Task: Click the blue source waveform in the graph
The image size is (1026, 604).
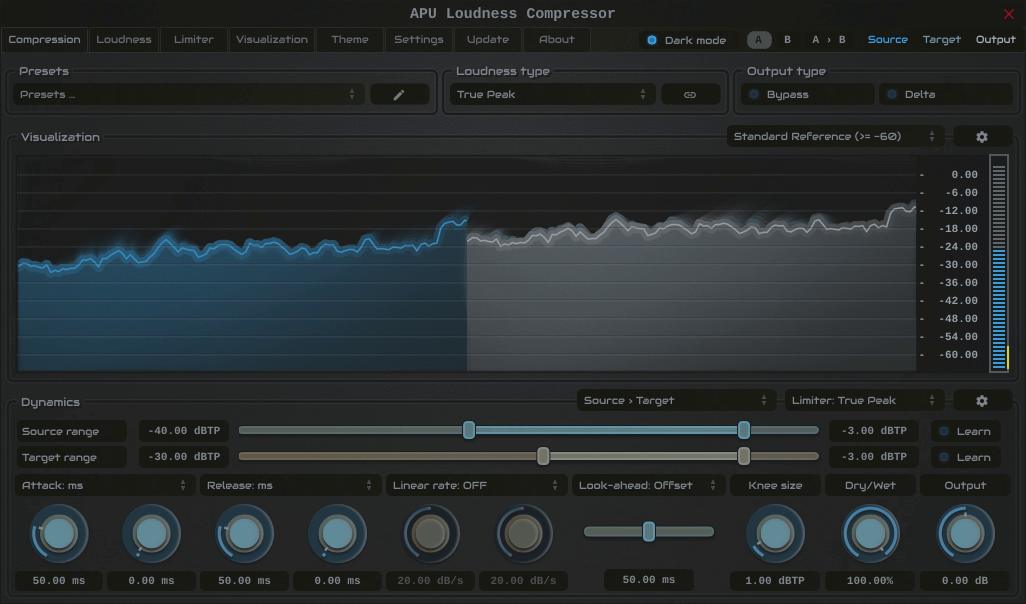Action: (242, 294)
